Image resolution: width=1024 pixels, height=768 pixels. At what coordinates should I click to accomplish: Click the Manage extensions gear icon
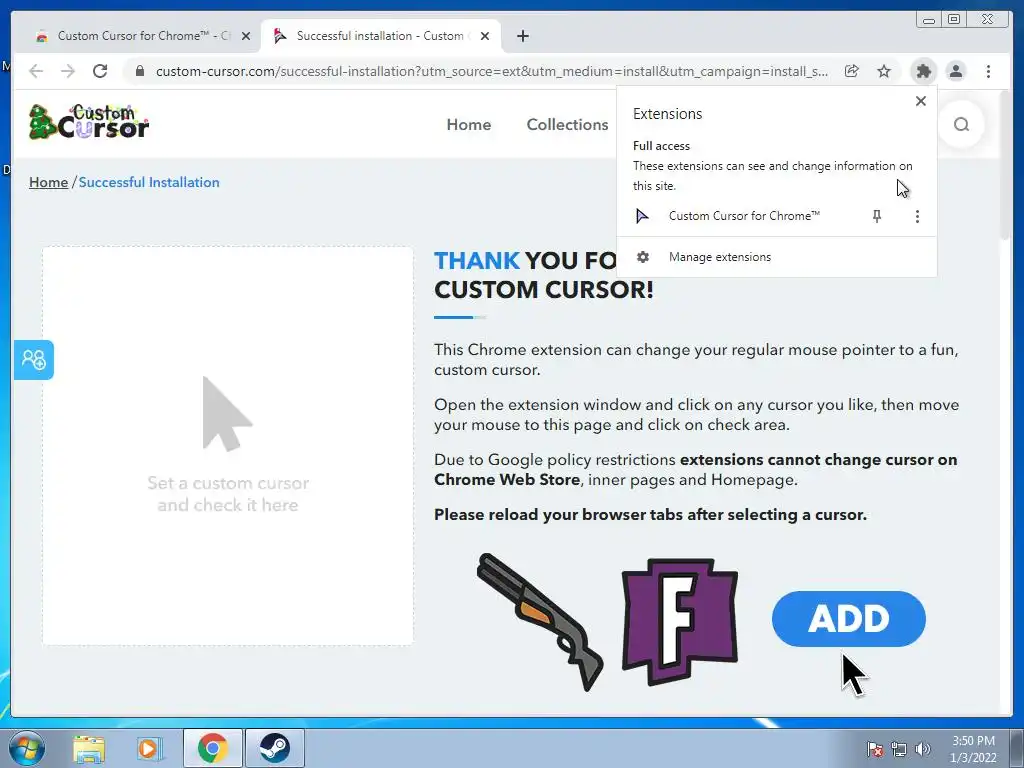coord(643,257)
